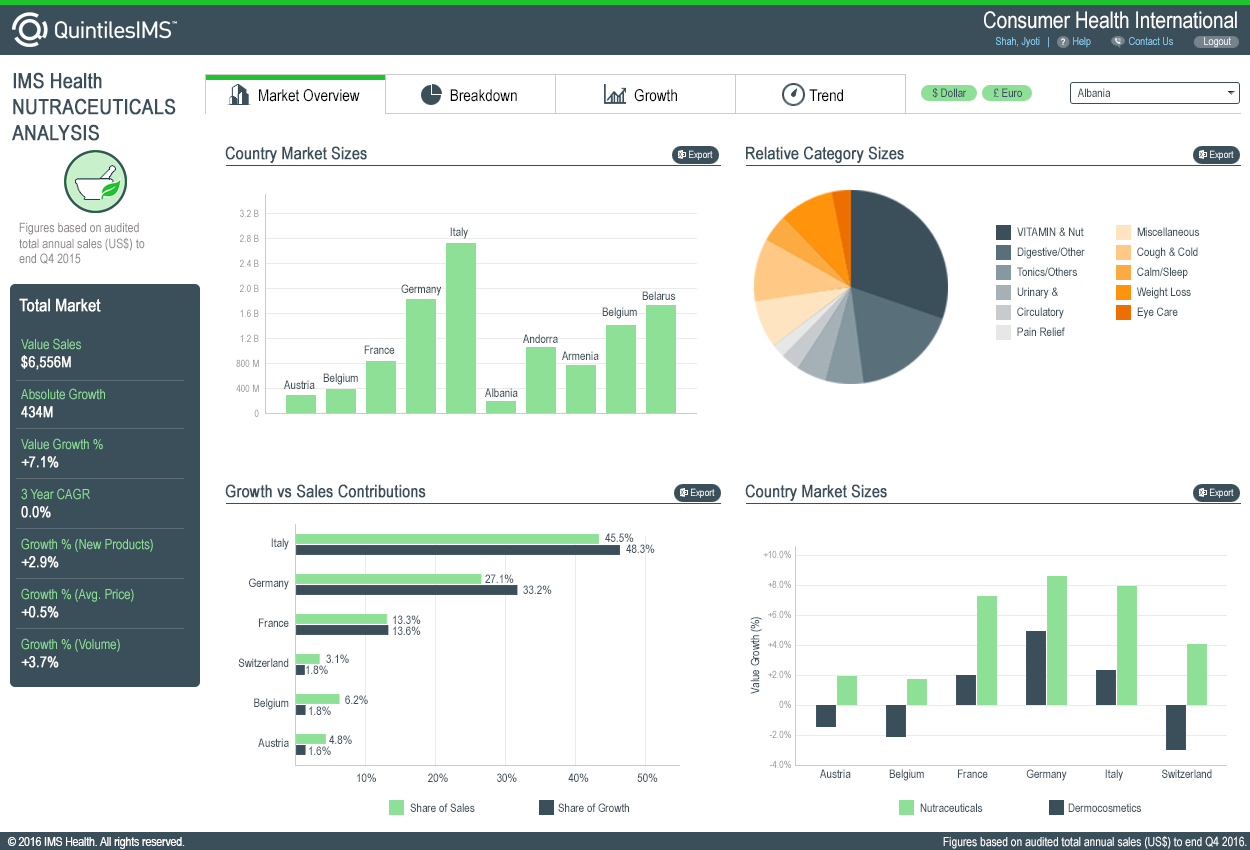Export the Country Market Sizes chart containing Albania
The height and width of the screenshot is (850, 1250).
click(696, 155)
